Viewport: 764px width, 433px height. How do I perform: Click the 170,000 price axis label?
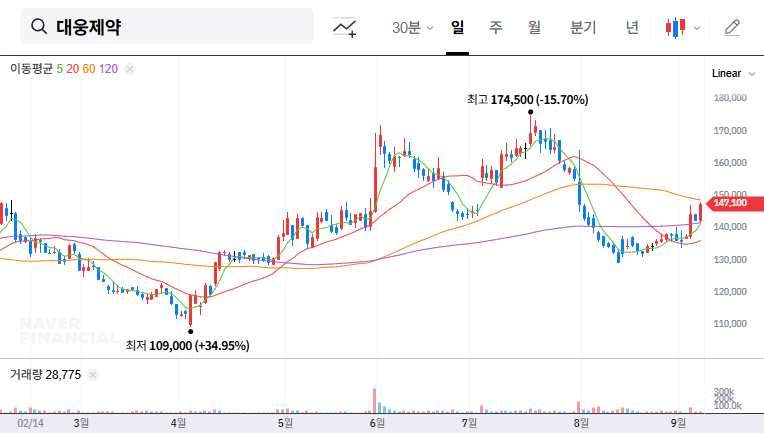730,131
